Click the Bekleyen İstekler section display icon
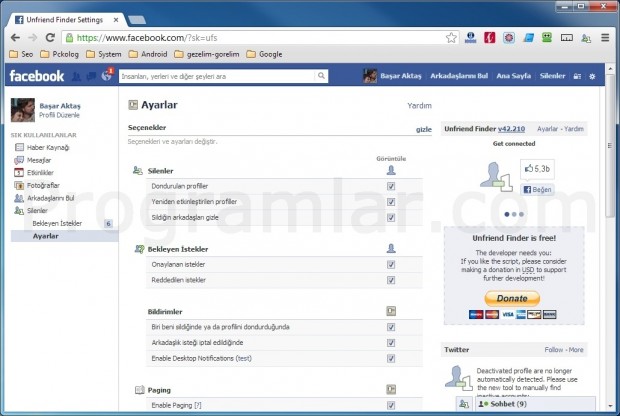Image resolution: width=620 pixels, height=416 pixels. 391,248
